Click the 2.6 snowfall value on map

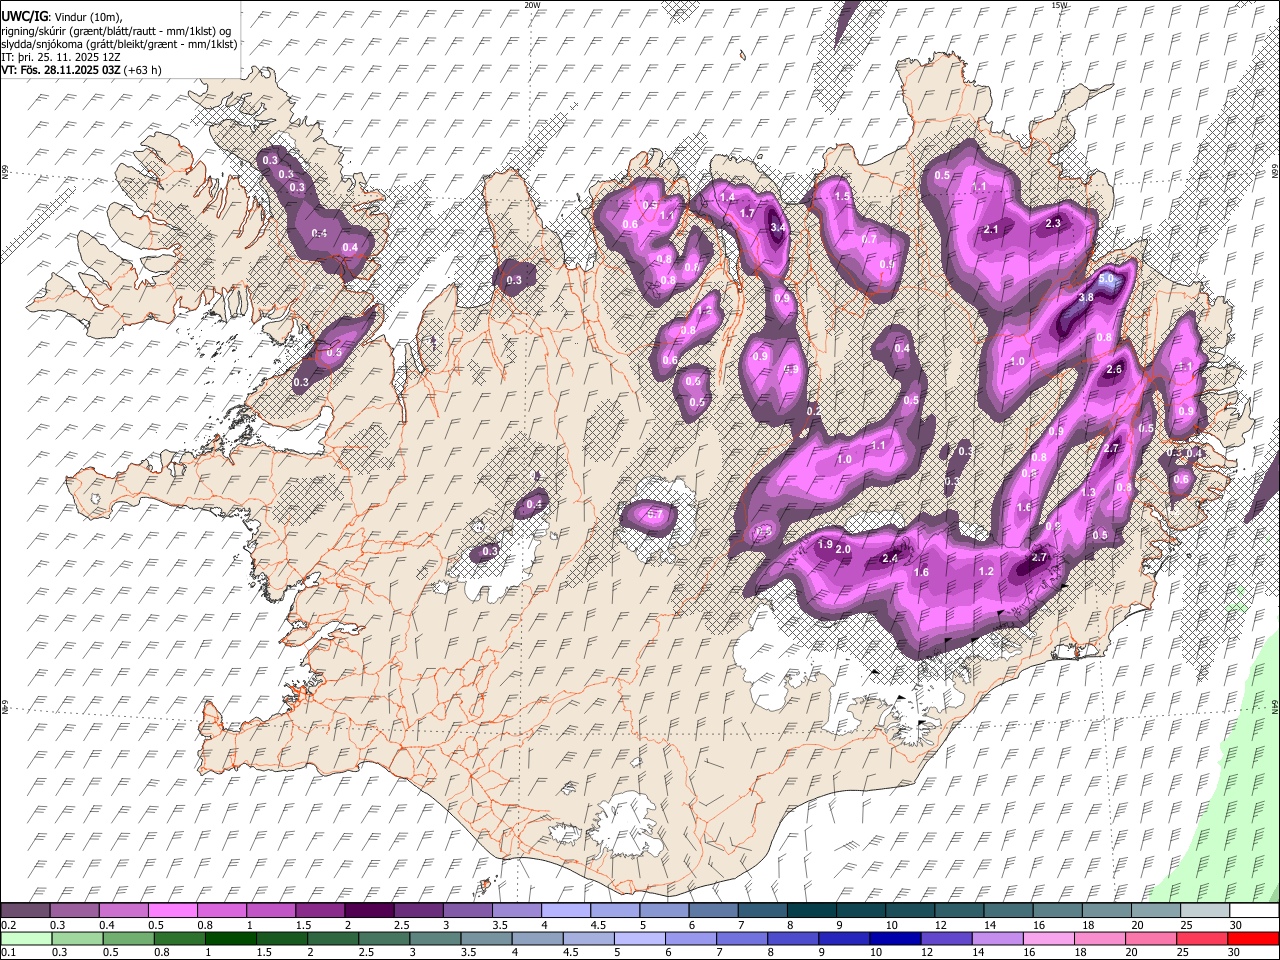point(1116,370)
